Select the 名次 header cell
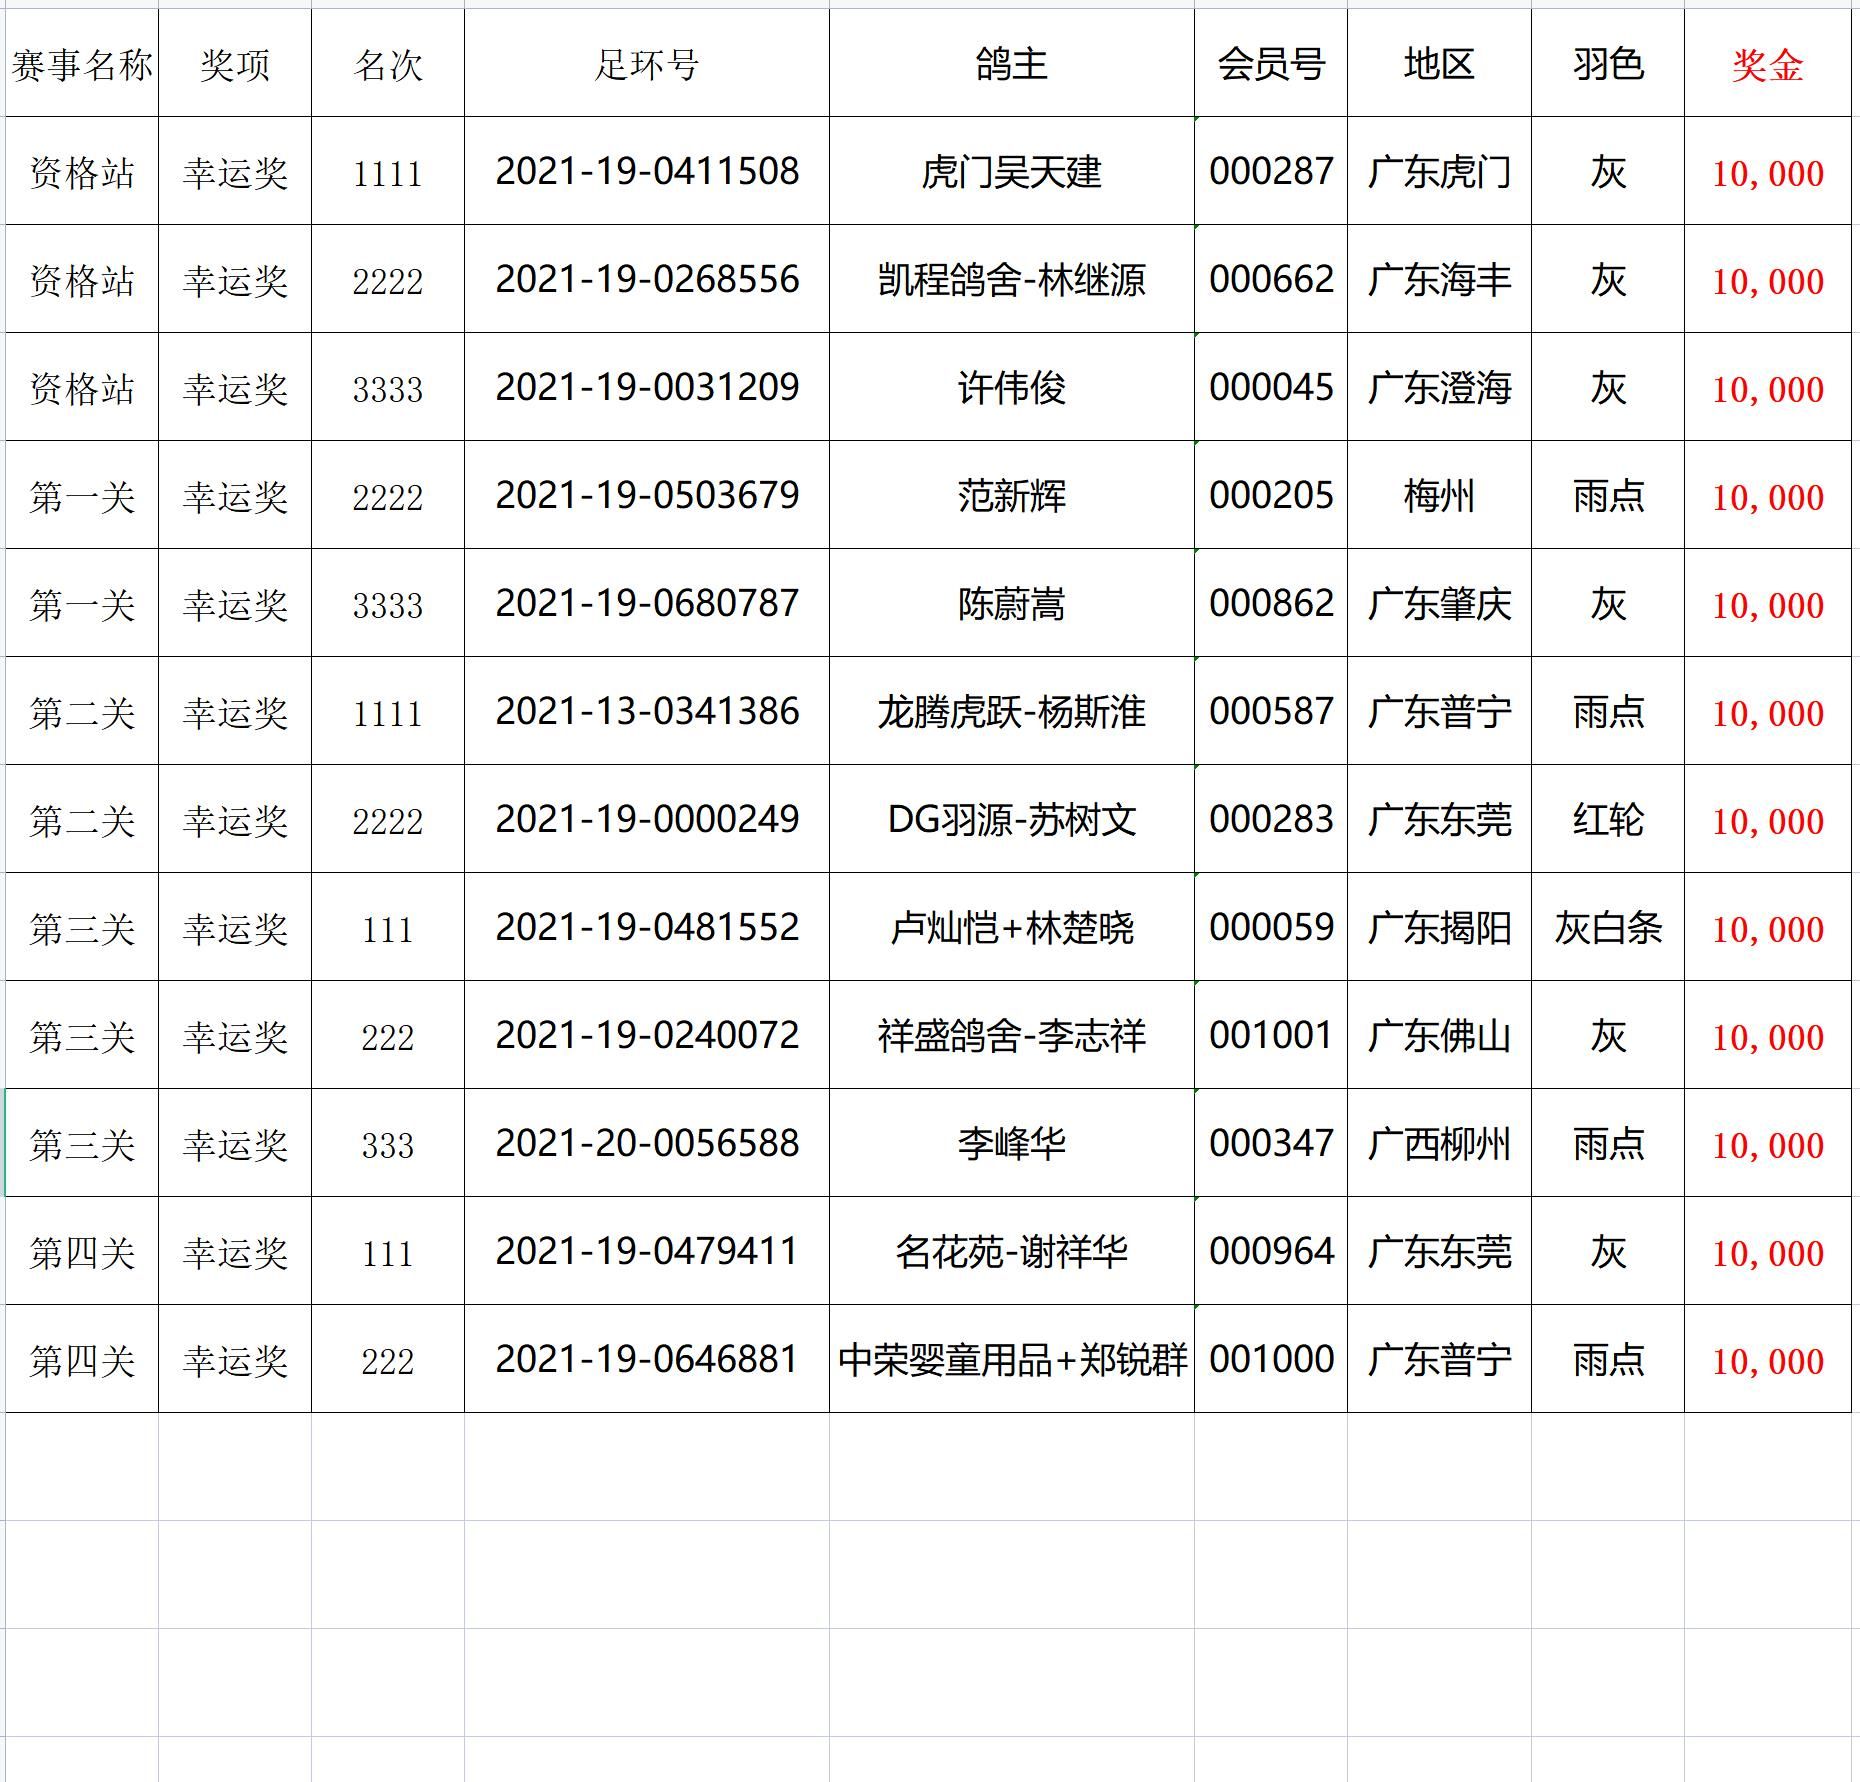This screenshot has width=1860, height=1782. pos(388,63)
